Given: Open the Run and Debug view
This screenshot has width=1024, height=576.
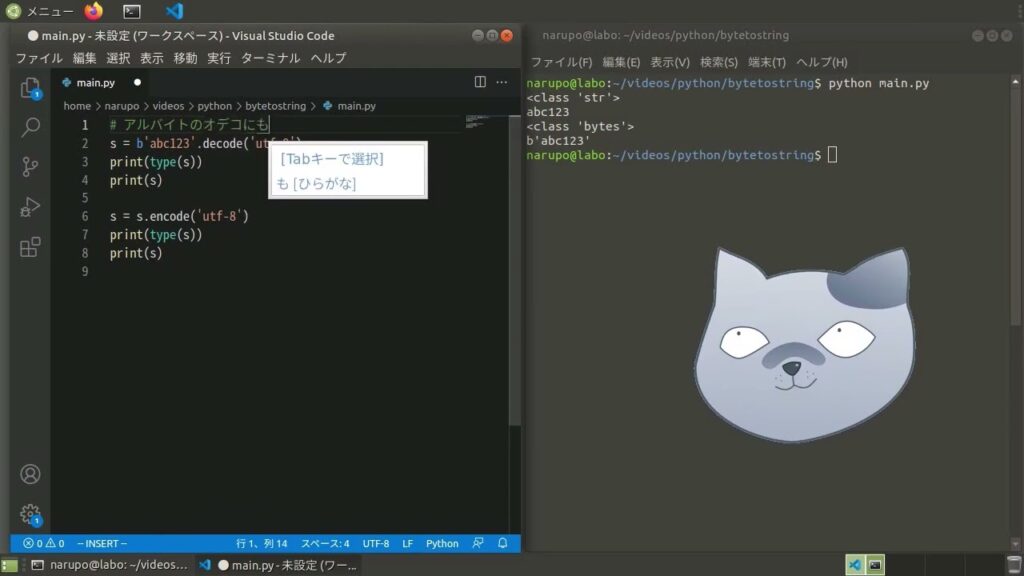Looking at the screenshot, I should [30, 207].
